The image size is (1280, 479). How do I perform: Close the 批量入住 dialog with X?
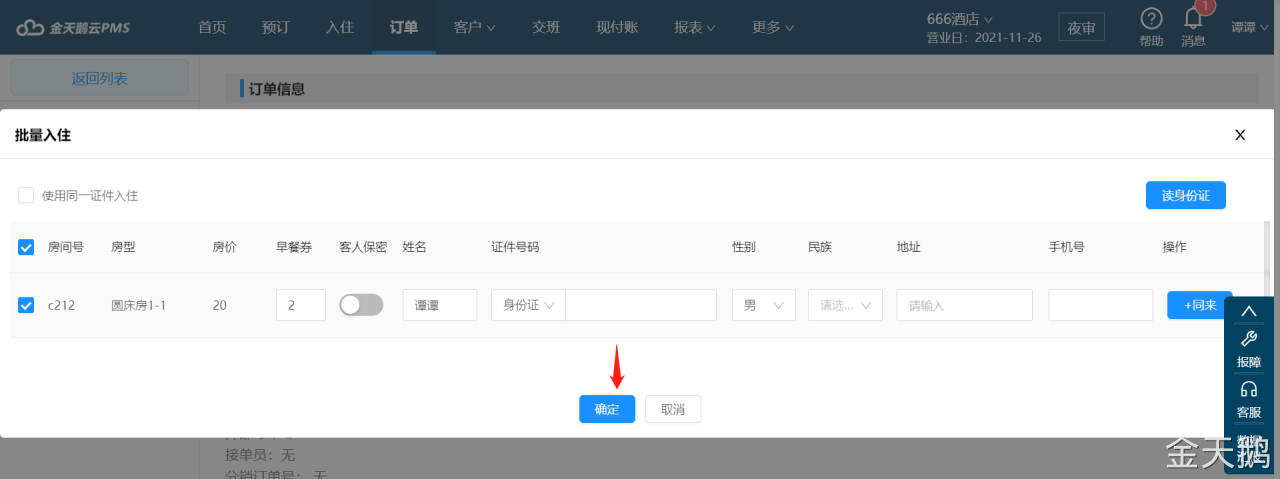click(x=1240, y=135)
